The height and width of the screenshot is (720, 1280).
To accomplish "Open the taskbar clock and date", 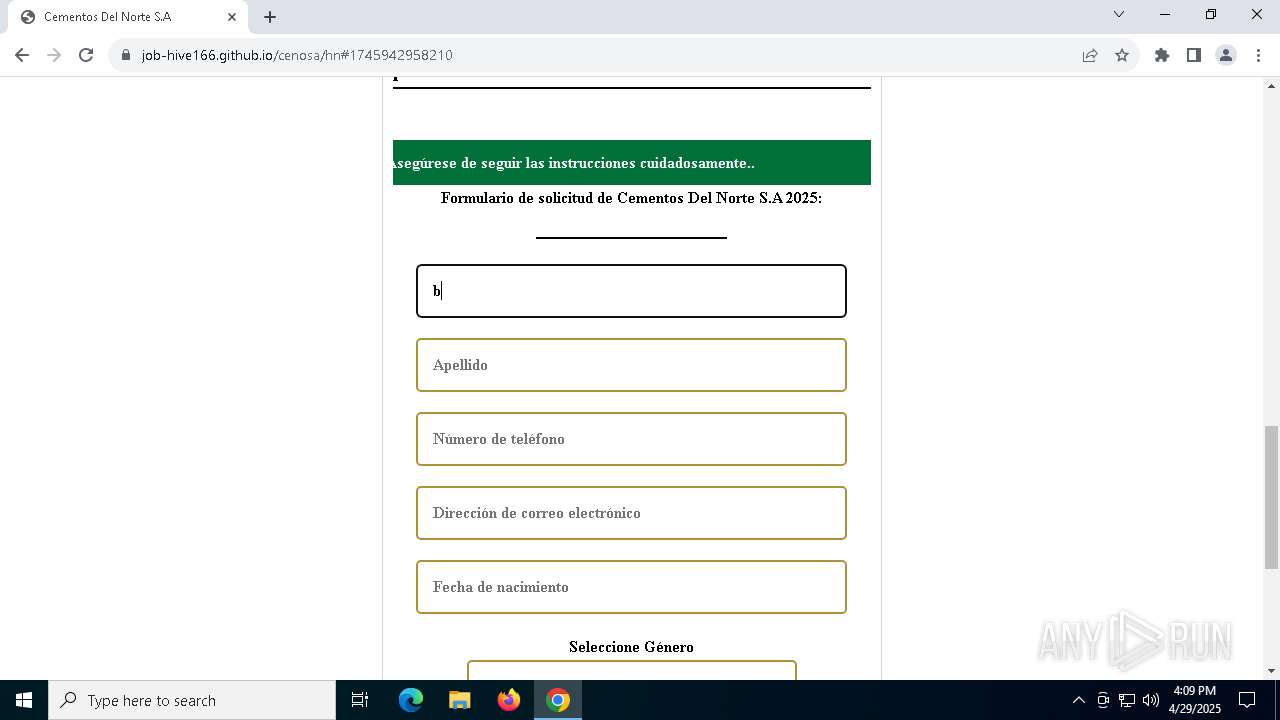I will (x=1195, y=700).
